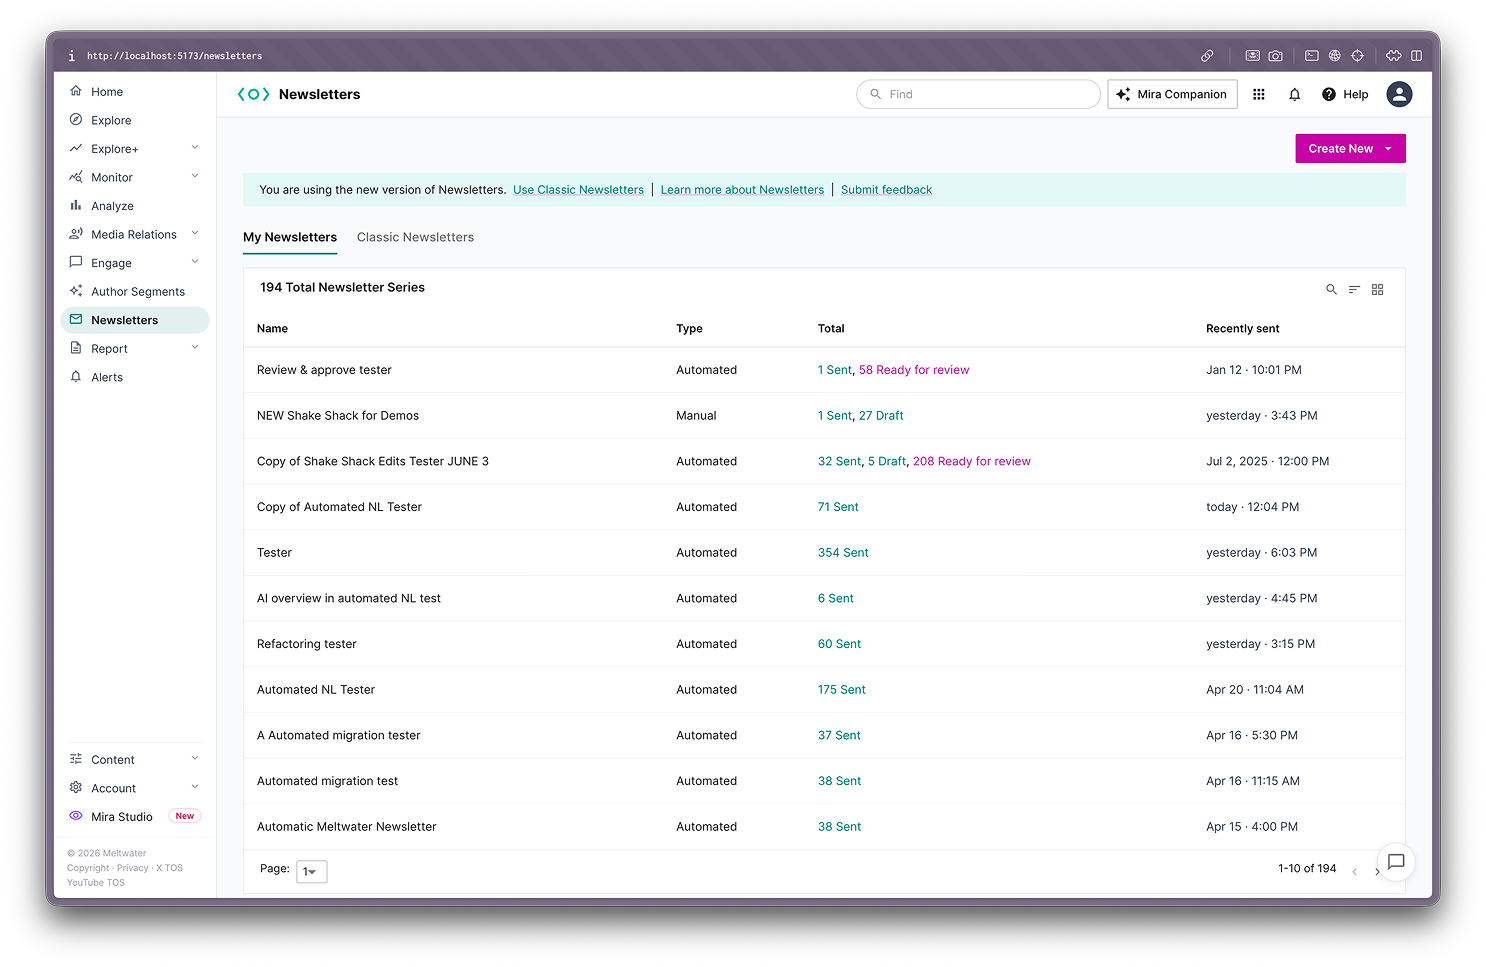The image size is (1486, 967).
Task: Expand the Engage sidebar section
Action: pyautogui.click(x=195, y=262)
